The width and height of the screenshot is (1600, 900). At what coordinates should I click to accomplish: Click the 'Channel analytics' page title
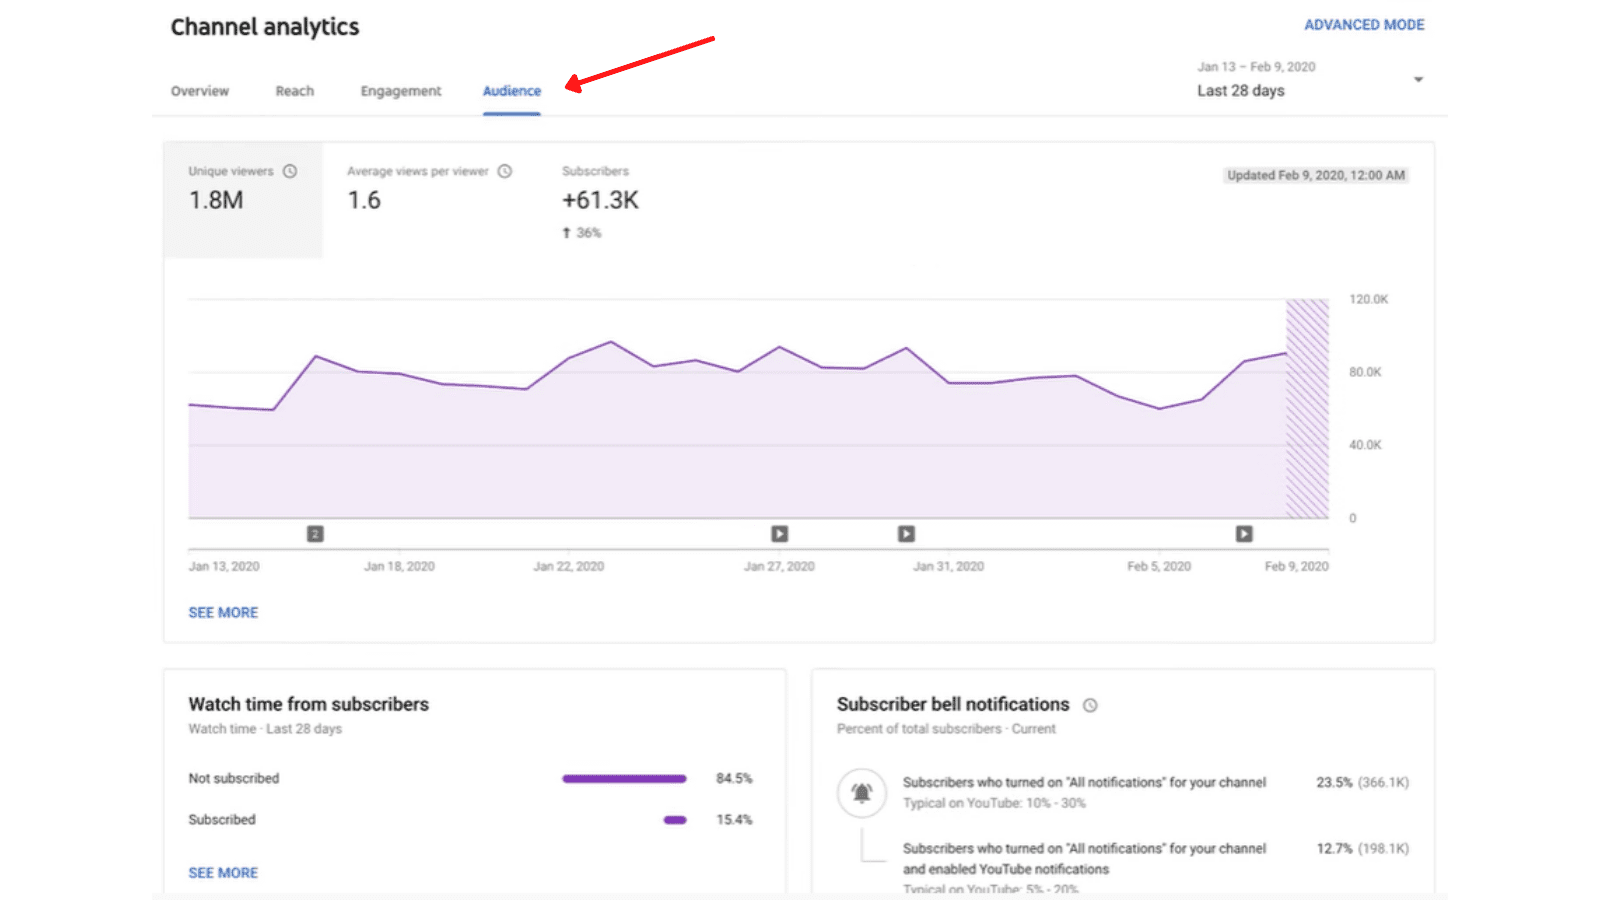coord(265,27)
